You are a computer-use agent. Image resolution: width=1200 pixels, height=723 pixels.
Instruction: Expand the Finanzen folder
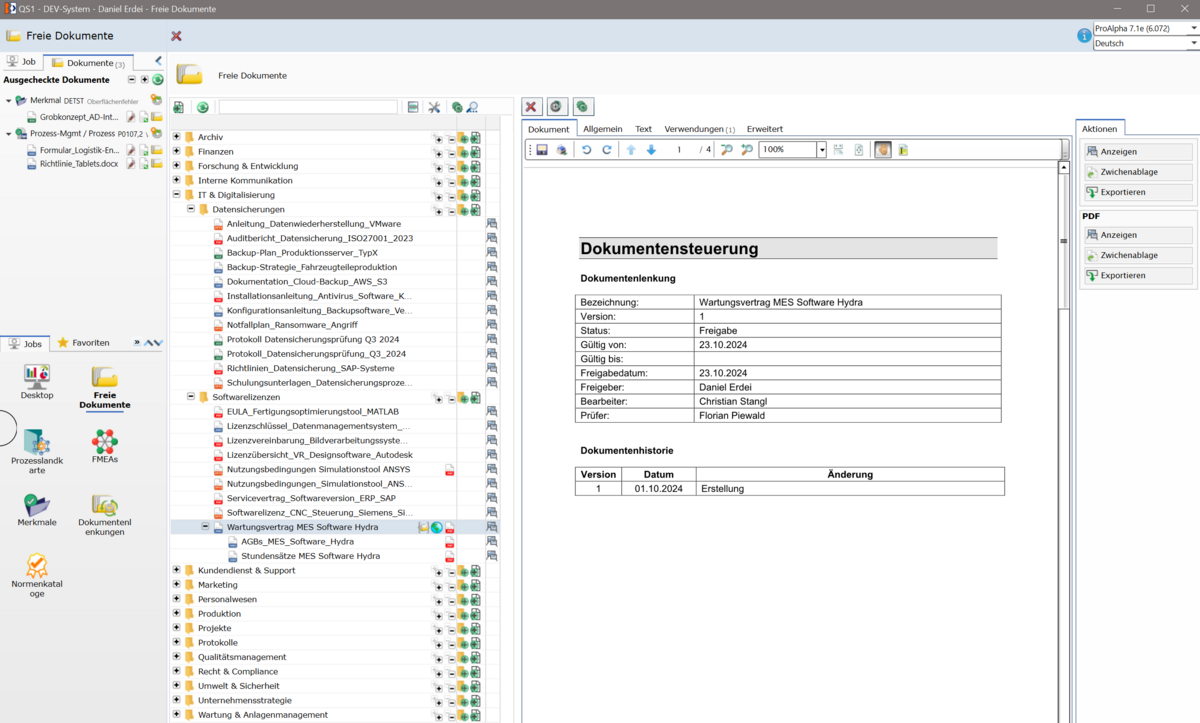[x=177, y=151]
